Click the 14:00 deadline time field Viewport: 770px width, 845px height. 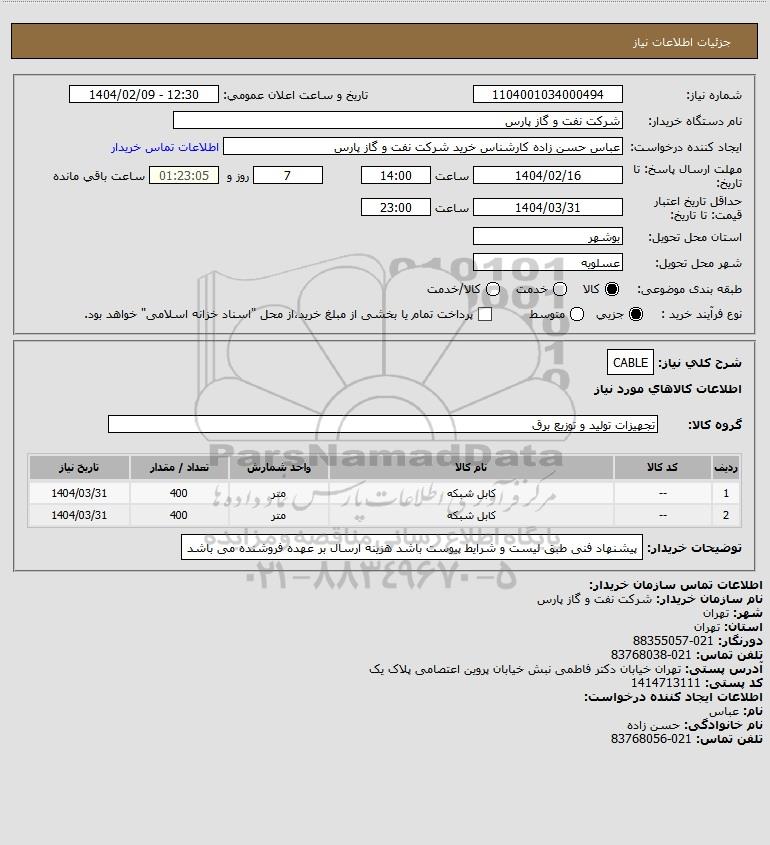[396, 176]
